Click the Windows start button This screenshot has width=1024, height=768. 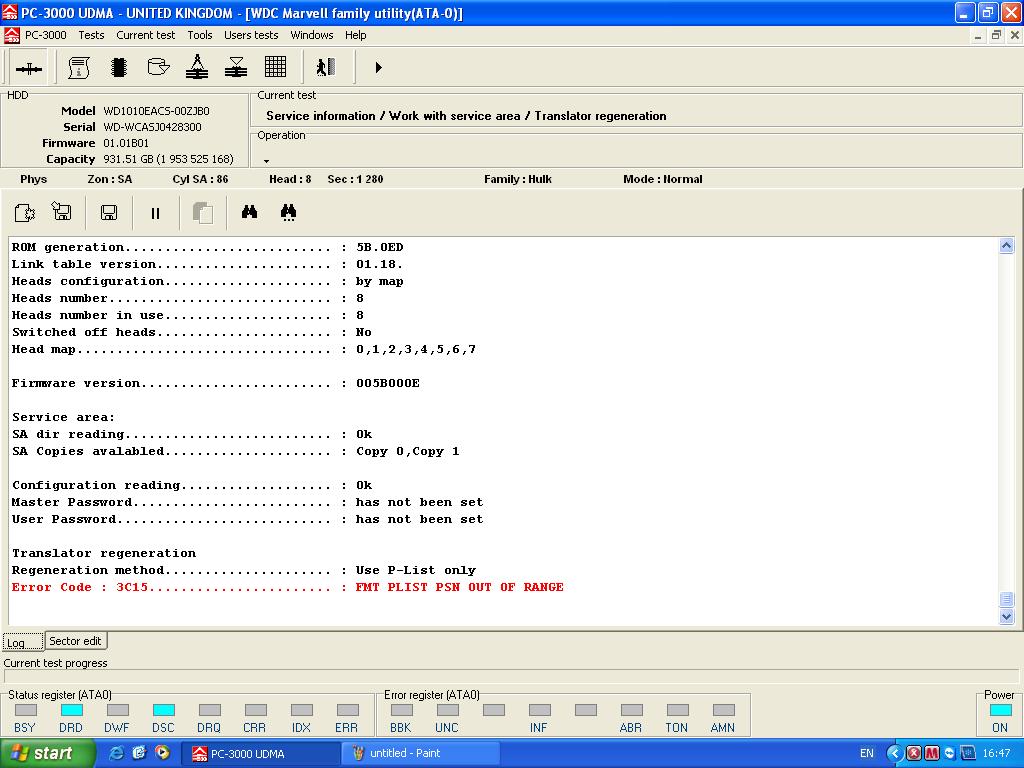[x=47, y=754]
